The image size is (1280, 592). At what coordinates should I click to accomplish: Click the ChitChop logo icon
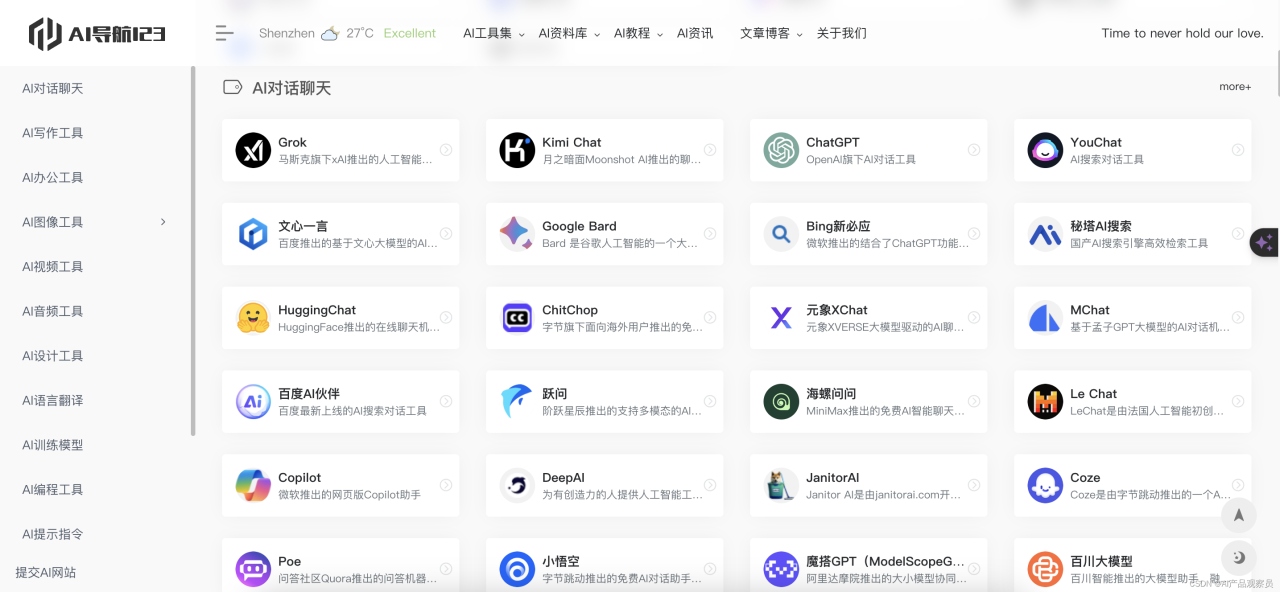[x=517, y=318]
